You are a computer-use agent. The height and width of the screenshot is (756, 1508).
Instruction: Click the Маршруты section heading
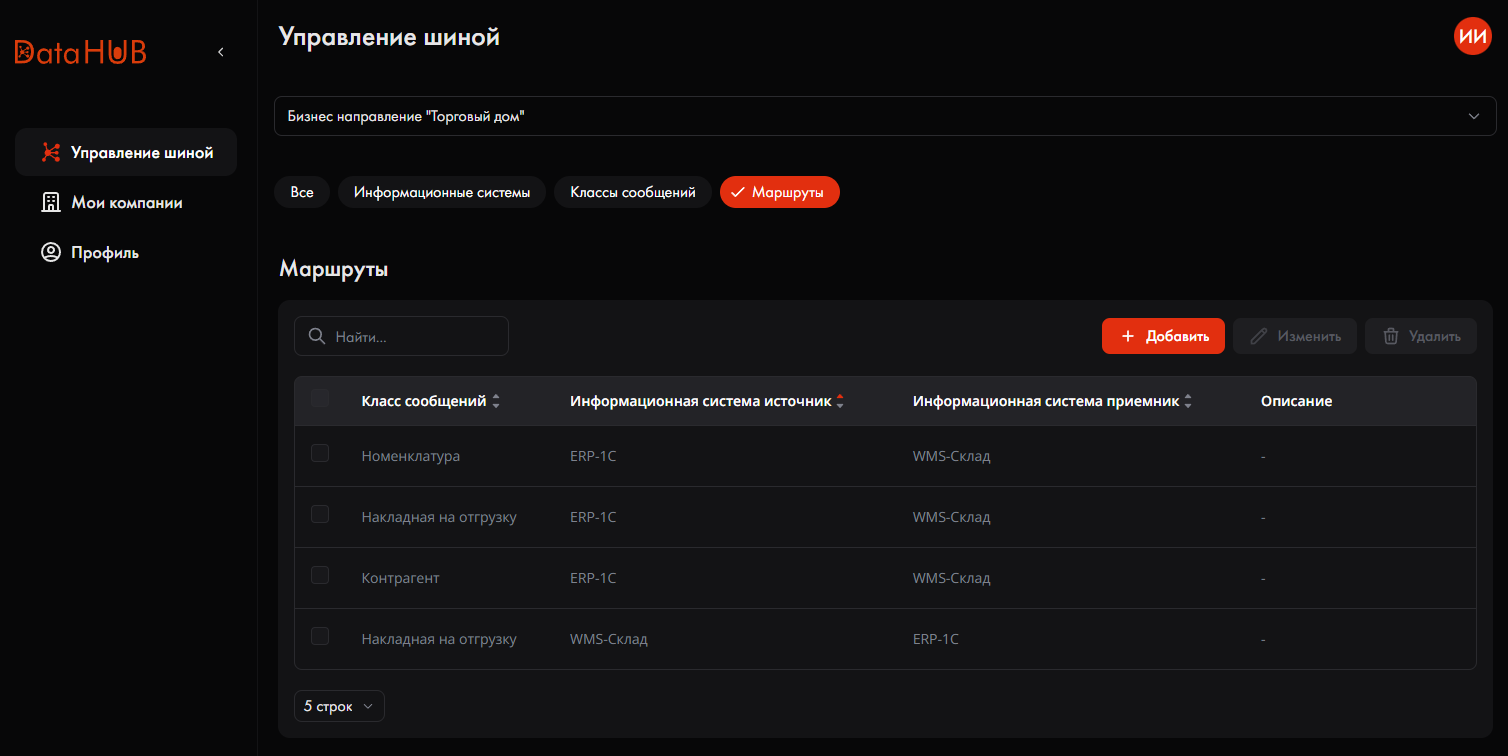[x=334, y=269]
